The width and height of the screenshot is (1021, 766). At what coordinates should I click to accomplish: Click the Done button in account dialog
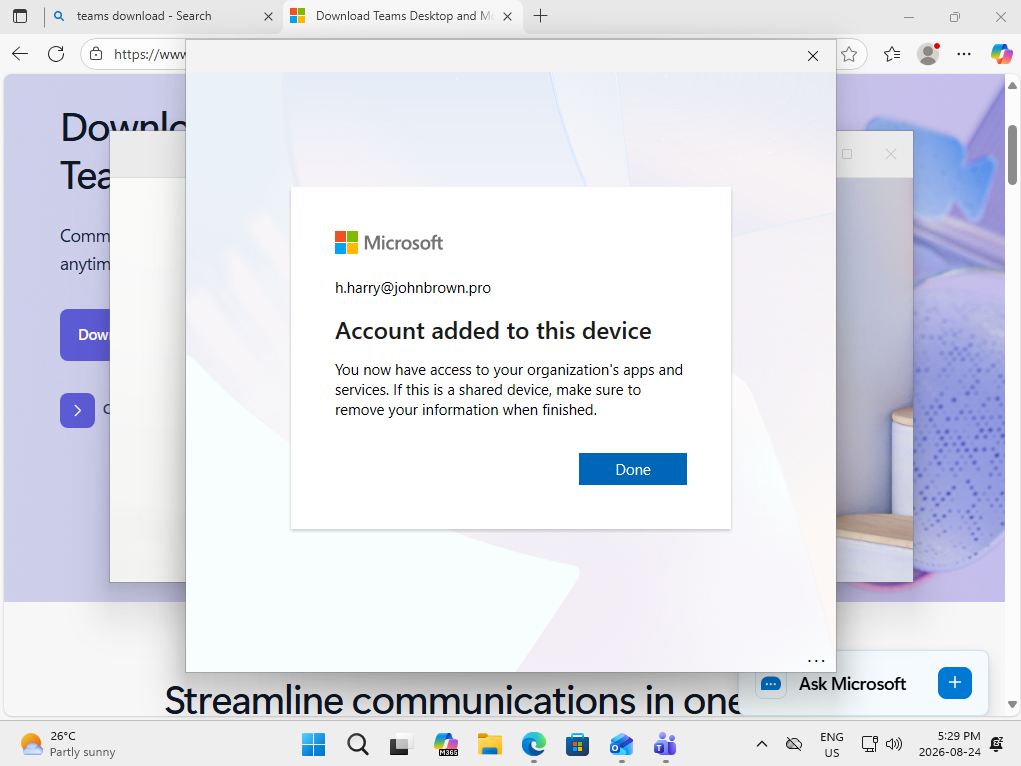(632, 469)
